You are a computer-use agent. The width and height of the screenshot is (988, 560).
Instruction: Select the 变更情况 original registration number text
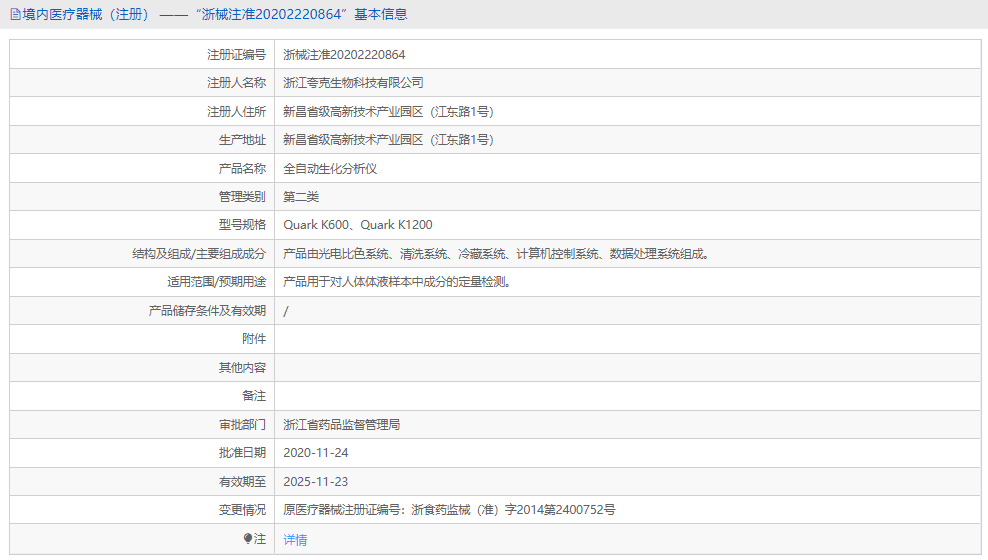pos(449,510)
